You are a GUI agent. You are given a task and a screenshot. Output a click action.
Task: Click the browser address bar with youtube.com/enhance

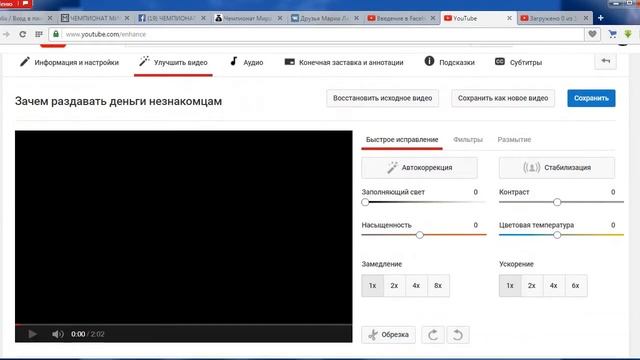[x=316, y=34]
